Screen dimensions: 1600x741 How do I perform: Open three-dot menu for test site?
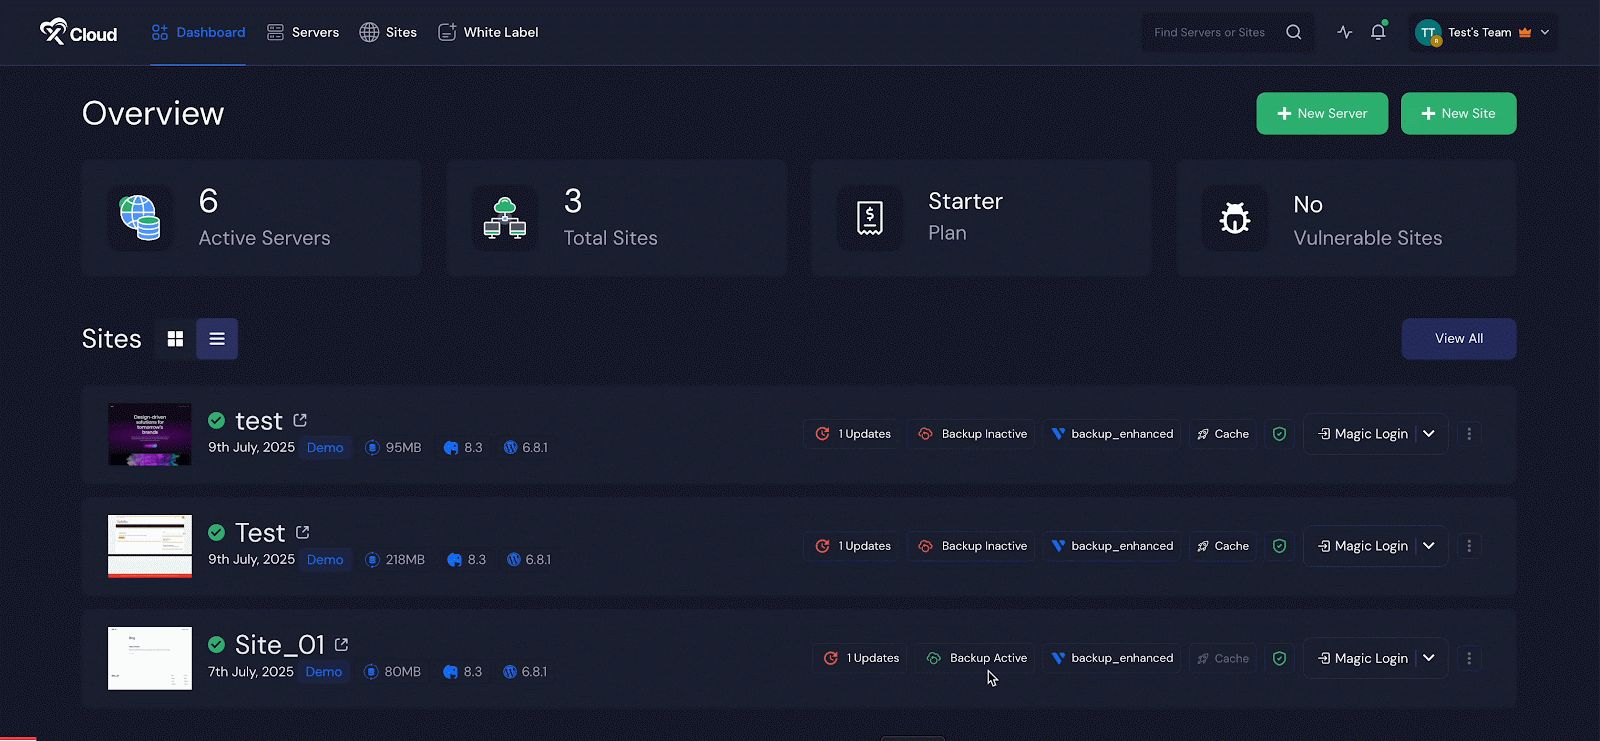[1469, 434]
